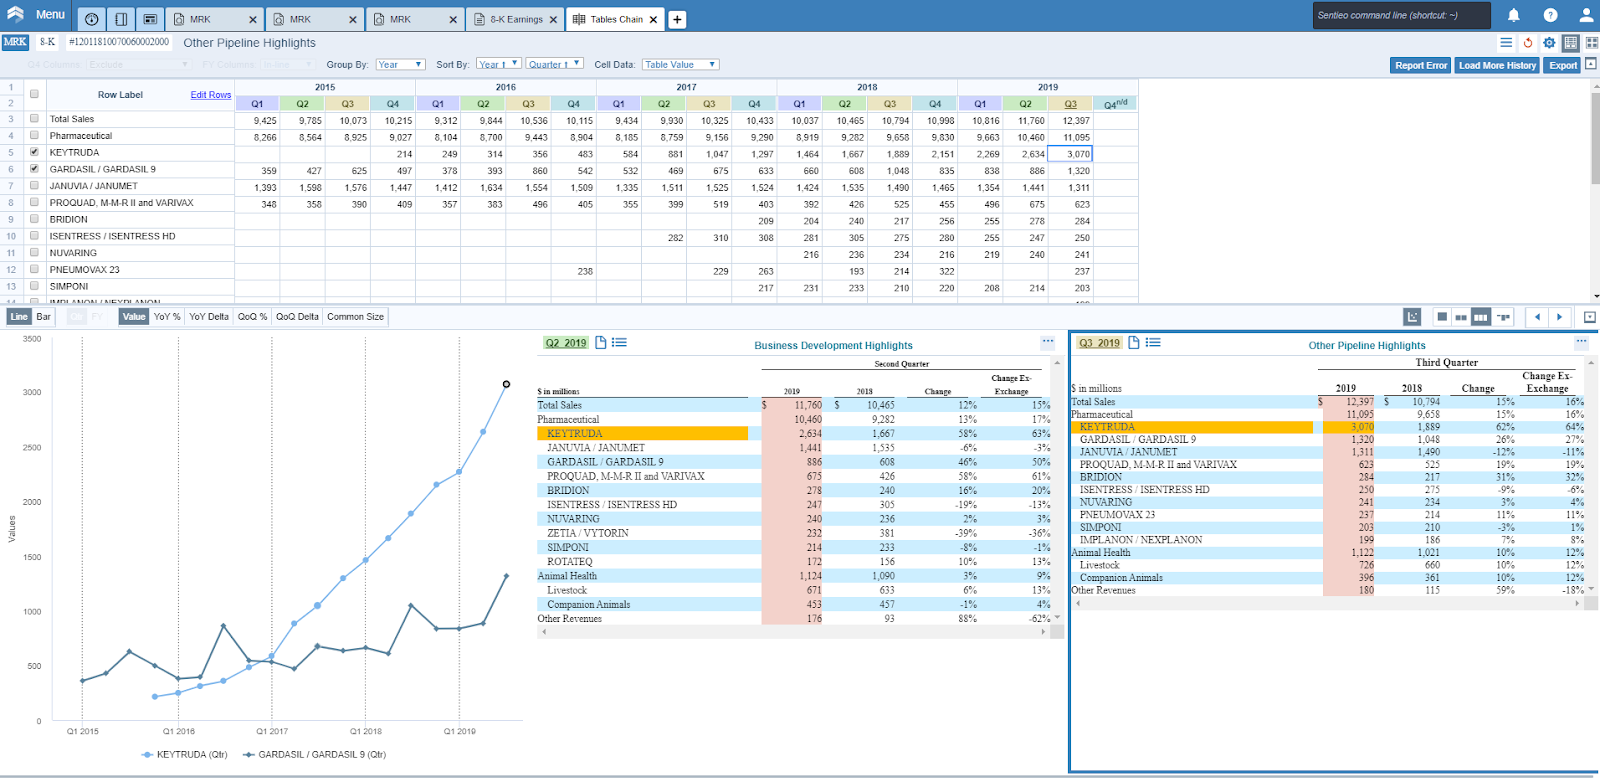This screenshot has height=782, width=1600.
Task: Select the table-with-panels layout icon
Action: pyautogui.click(x=1571, y=42)
